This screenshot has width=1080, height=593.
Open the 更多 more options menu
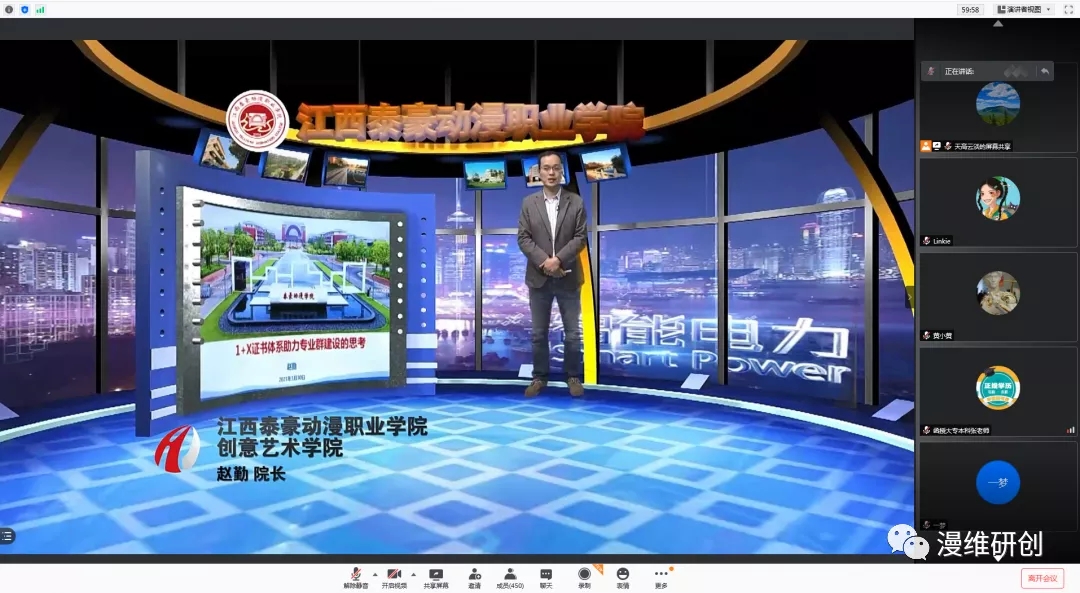click(661, 578)
